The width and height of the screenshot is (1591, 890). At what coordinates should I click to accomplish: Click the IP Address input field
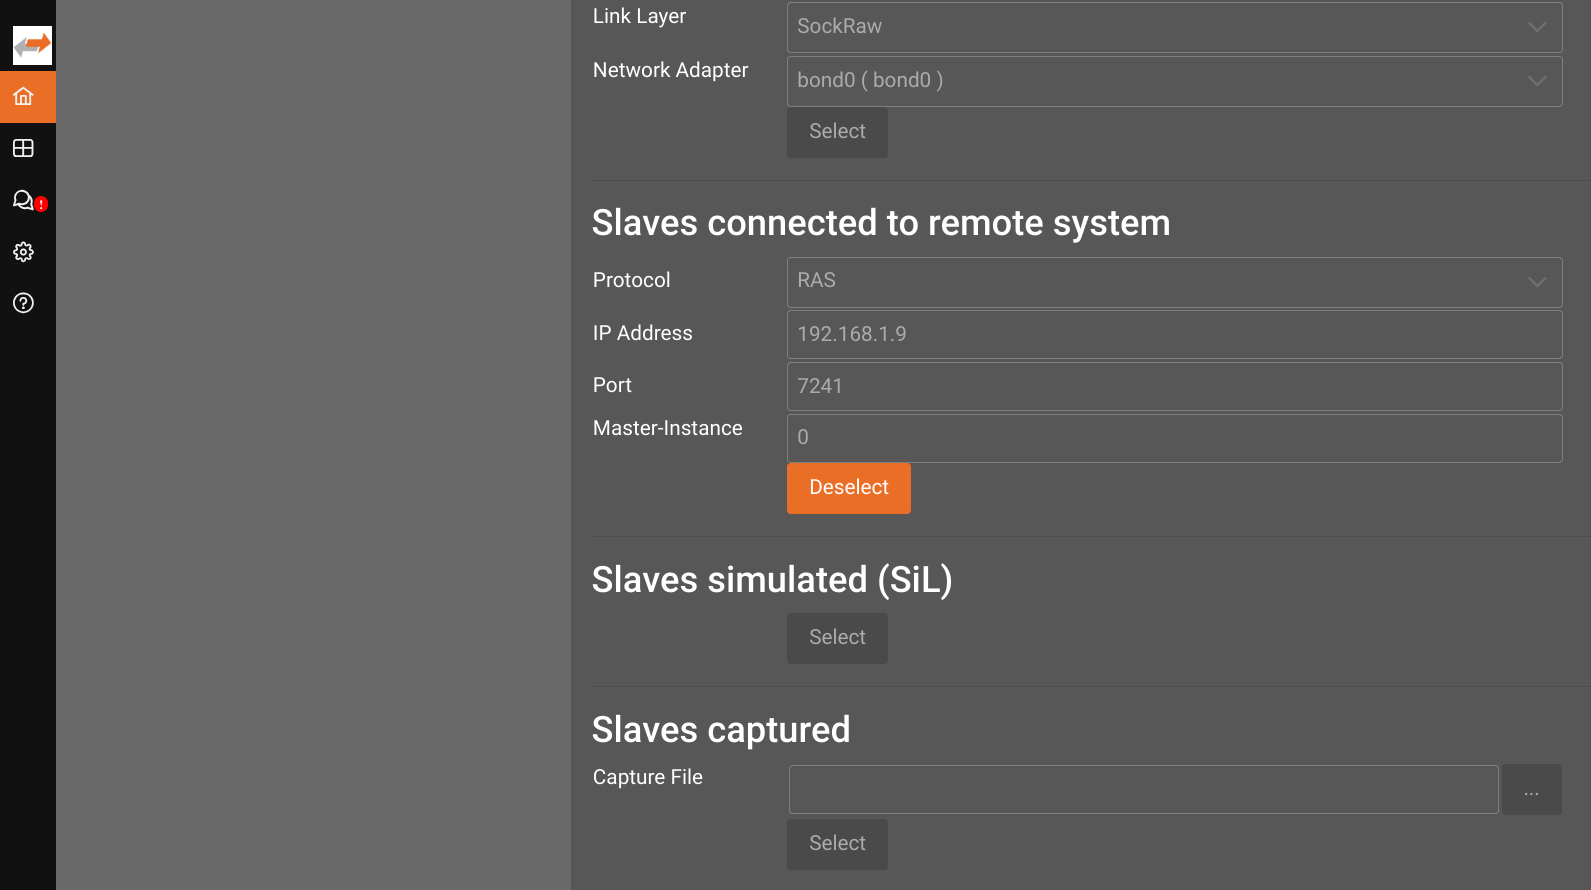(x=1174, y=335)
